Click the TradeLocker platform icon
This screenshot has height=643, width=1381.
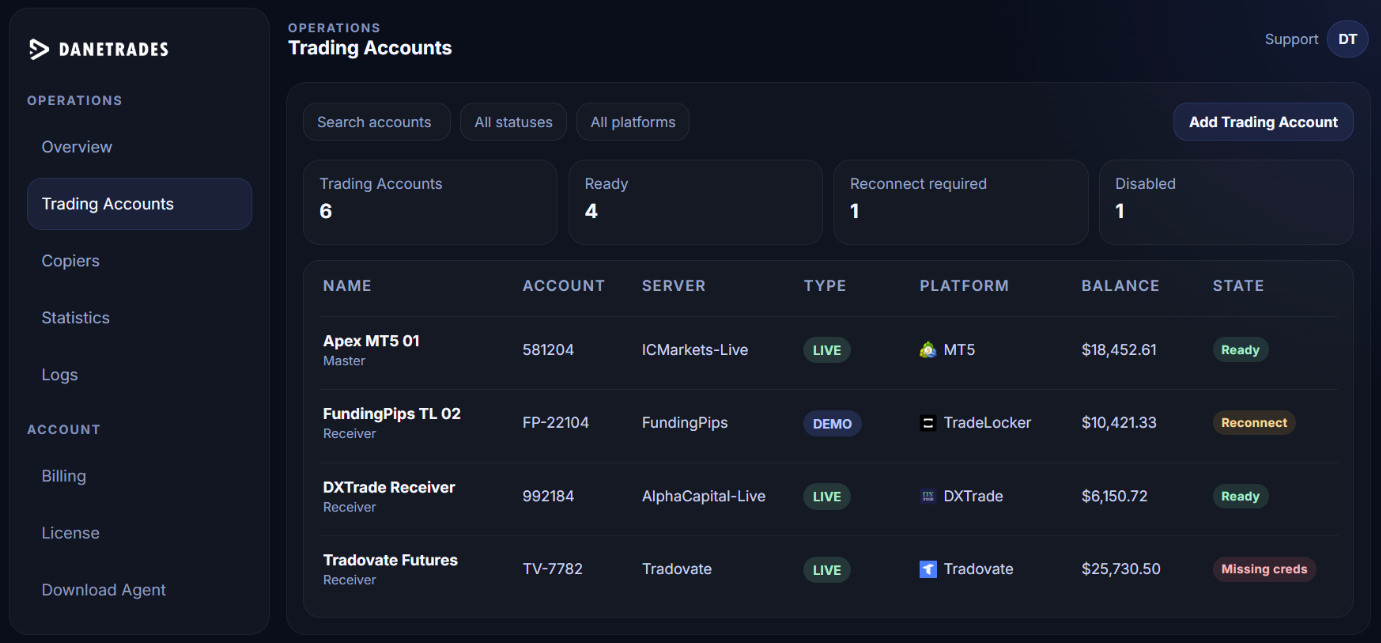(928, 423)
